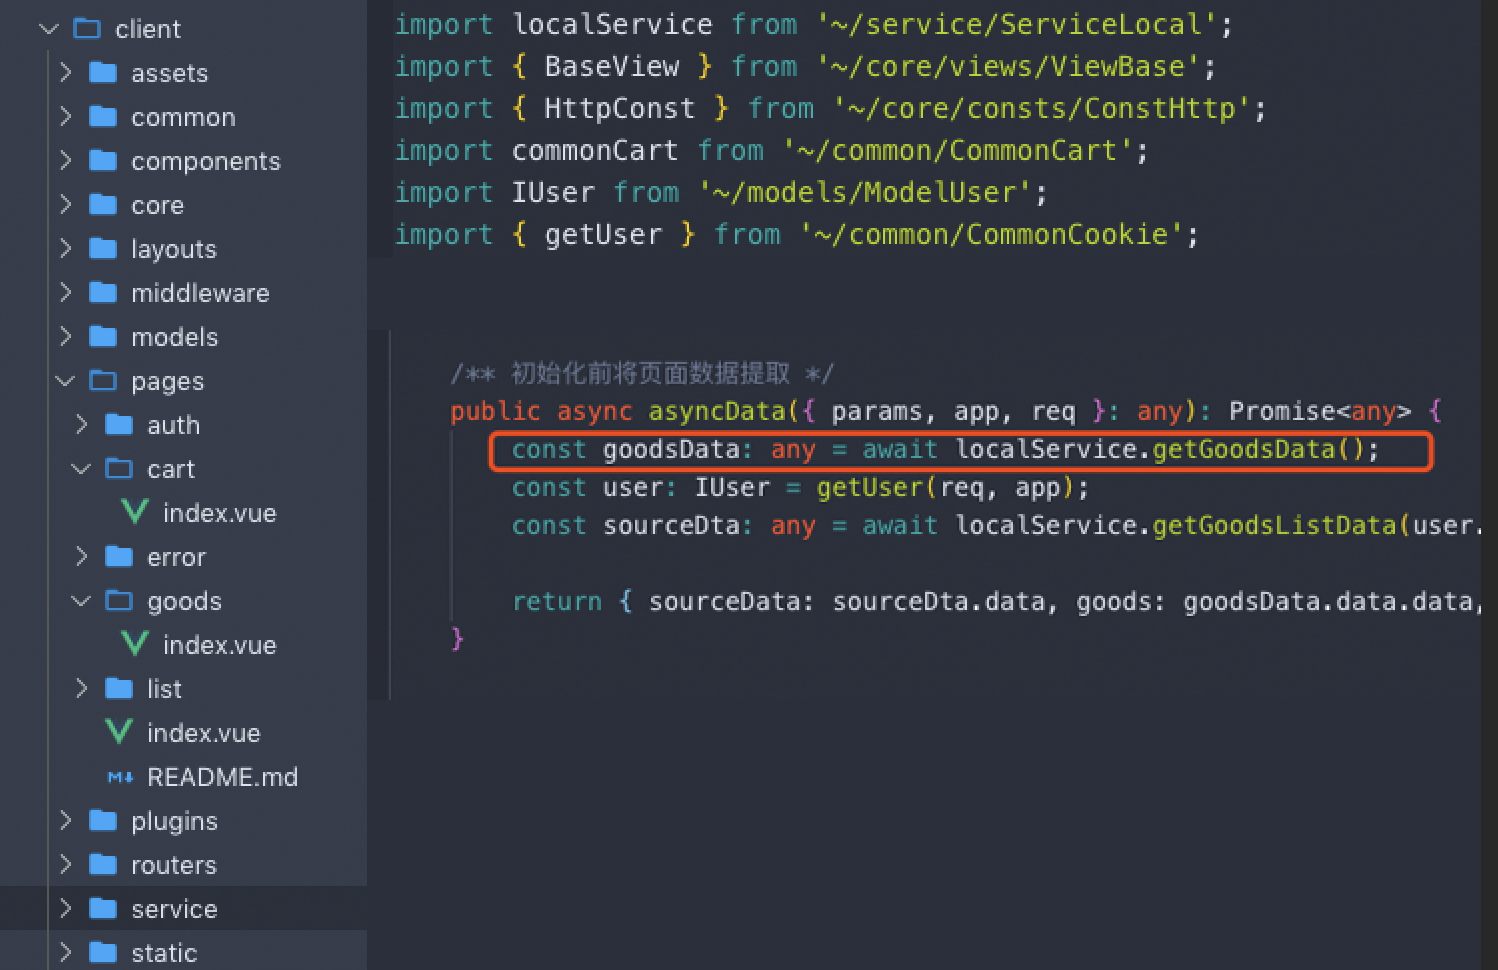1498x970 pixels.
Task: Expand the assets folder chevron
Action: (65, 73)
